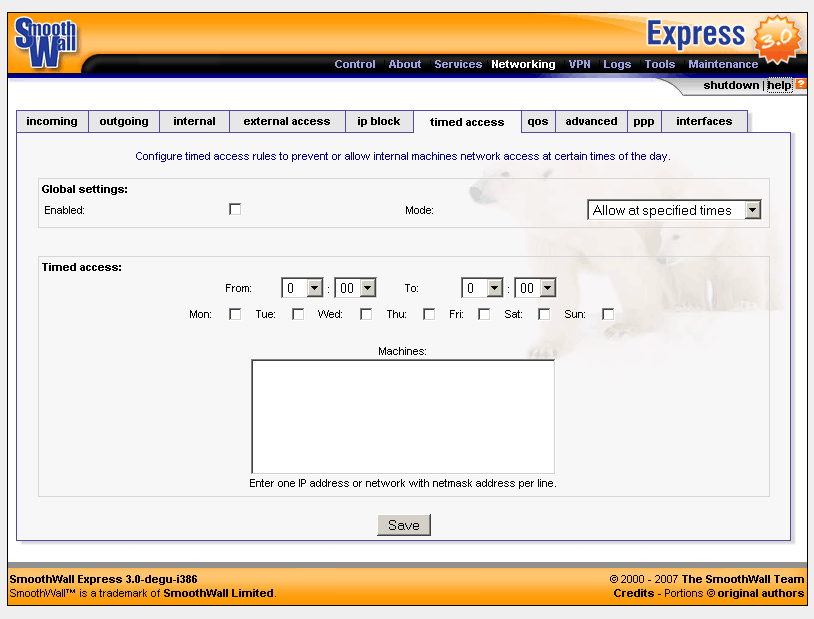Open the Logs menu

tap(617, 64)
